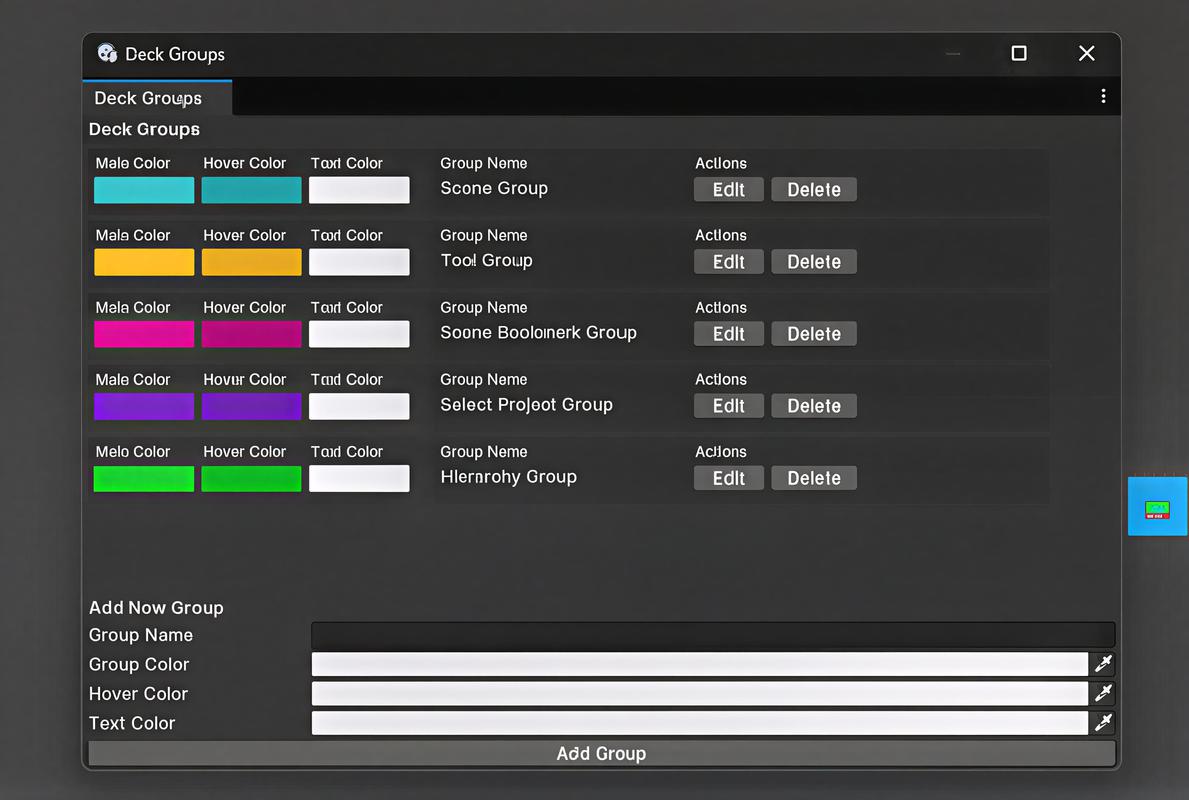
Task: Edit the Scene Group
Action: [728, 189]
